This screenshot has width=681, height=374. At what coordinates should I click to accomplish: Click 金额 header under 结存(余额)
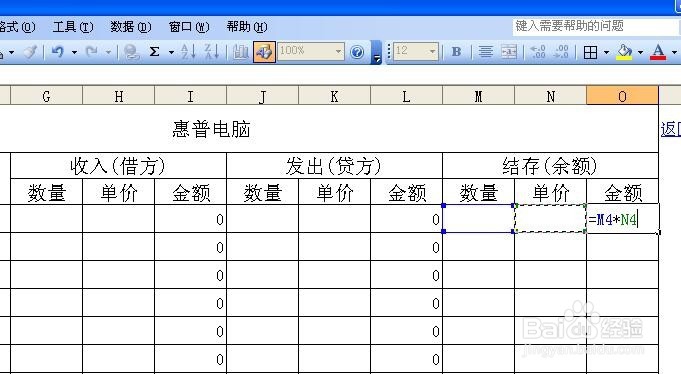tap(622, 192)
